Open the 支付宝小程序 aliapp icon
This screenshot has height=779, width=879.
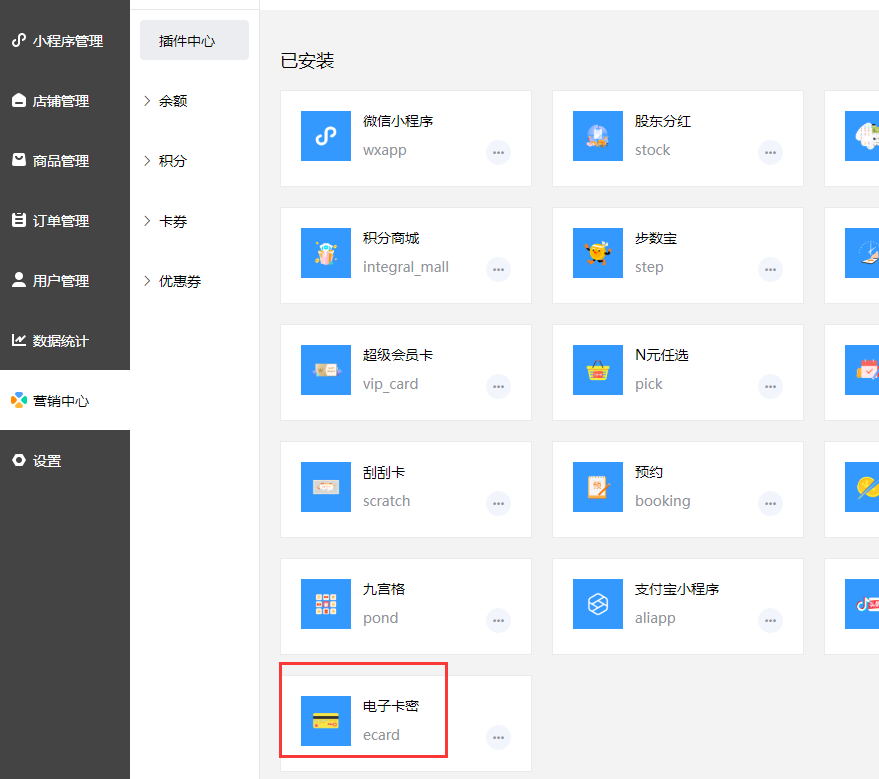point(597,604)
